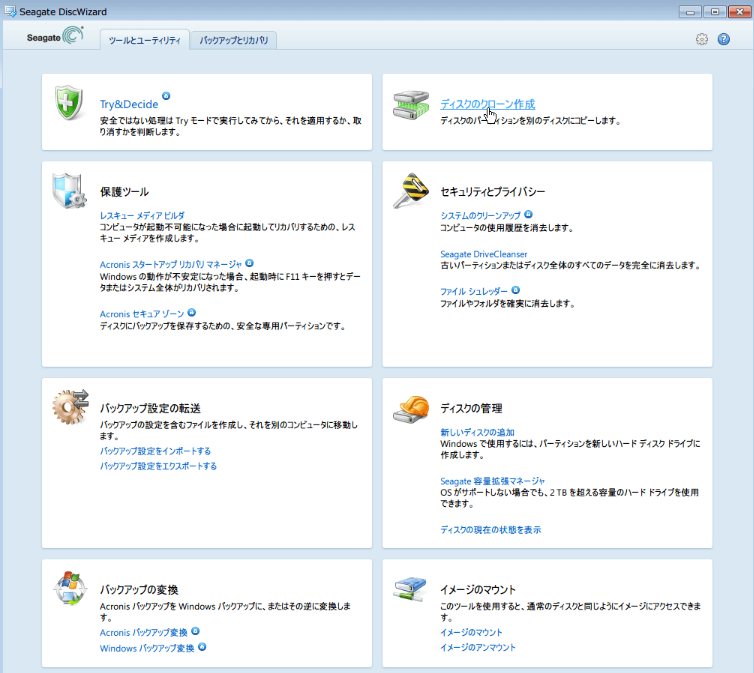Click ディスクの現在の状態を表示 link
This screenshot has width=754, height=673.
(x=490, y=529)
